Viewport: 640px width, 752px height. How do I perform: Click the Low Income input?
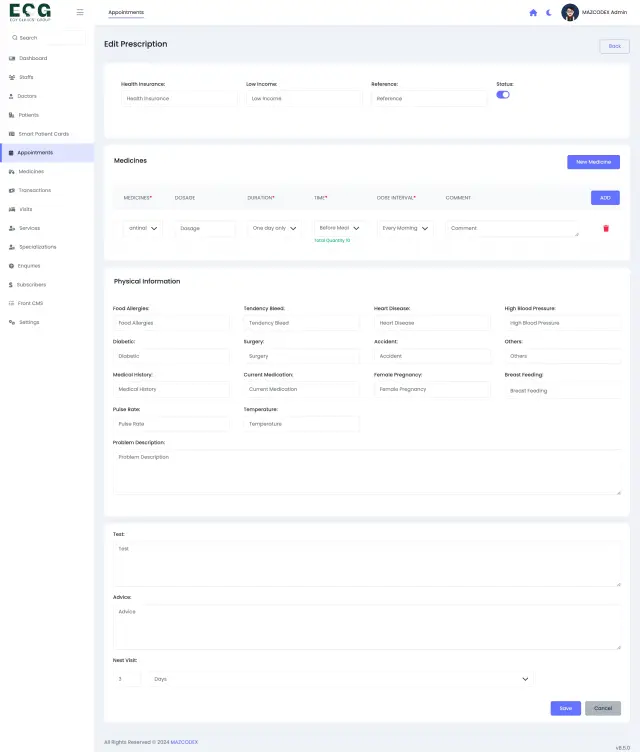[304, 99]
